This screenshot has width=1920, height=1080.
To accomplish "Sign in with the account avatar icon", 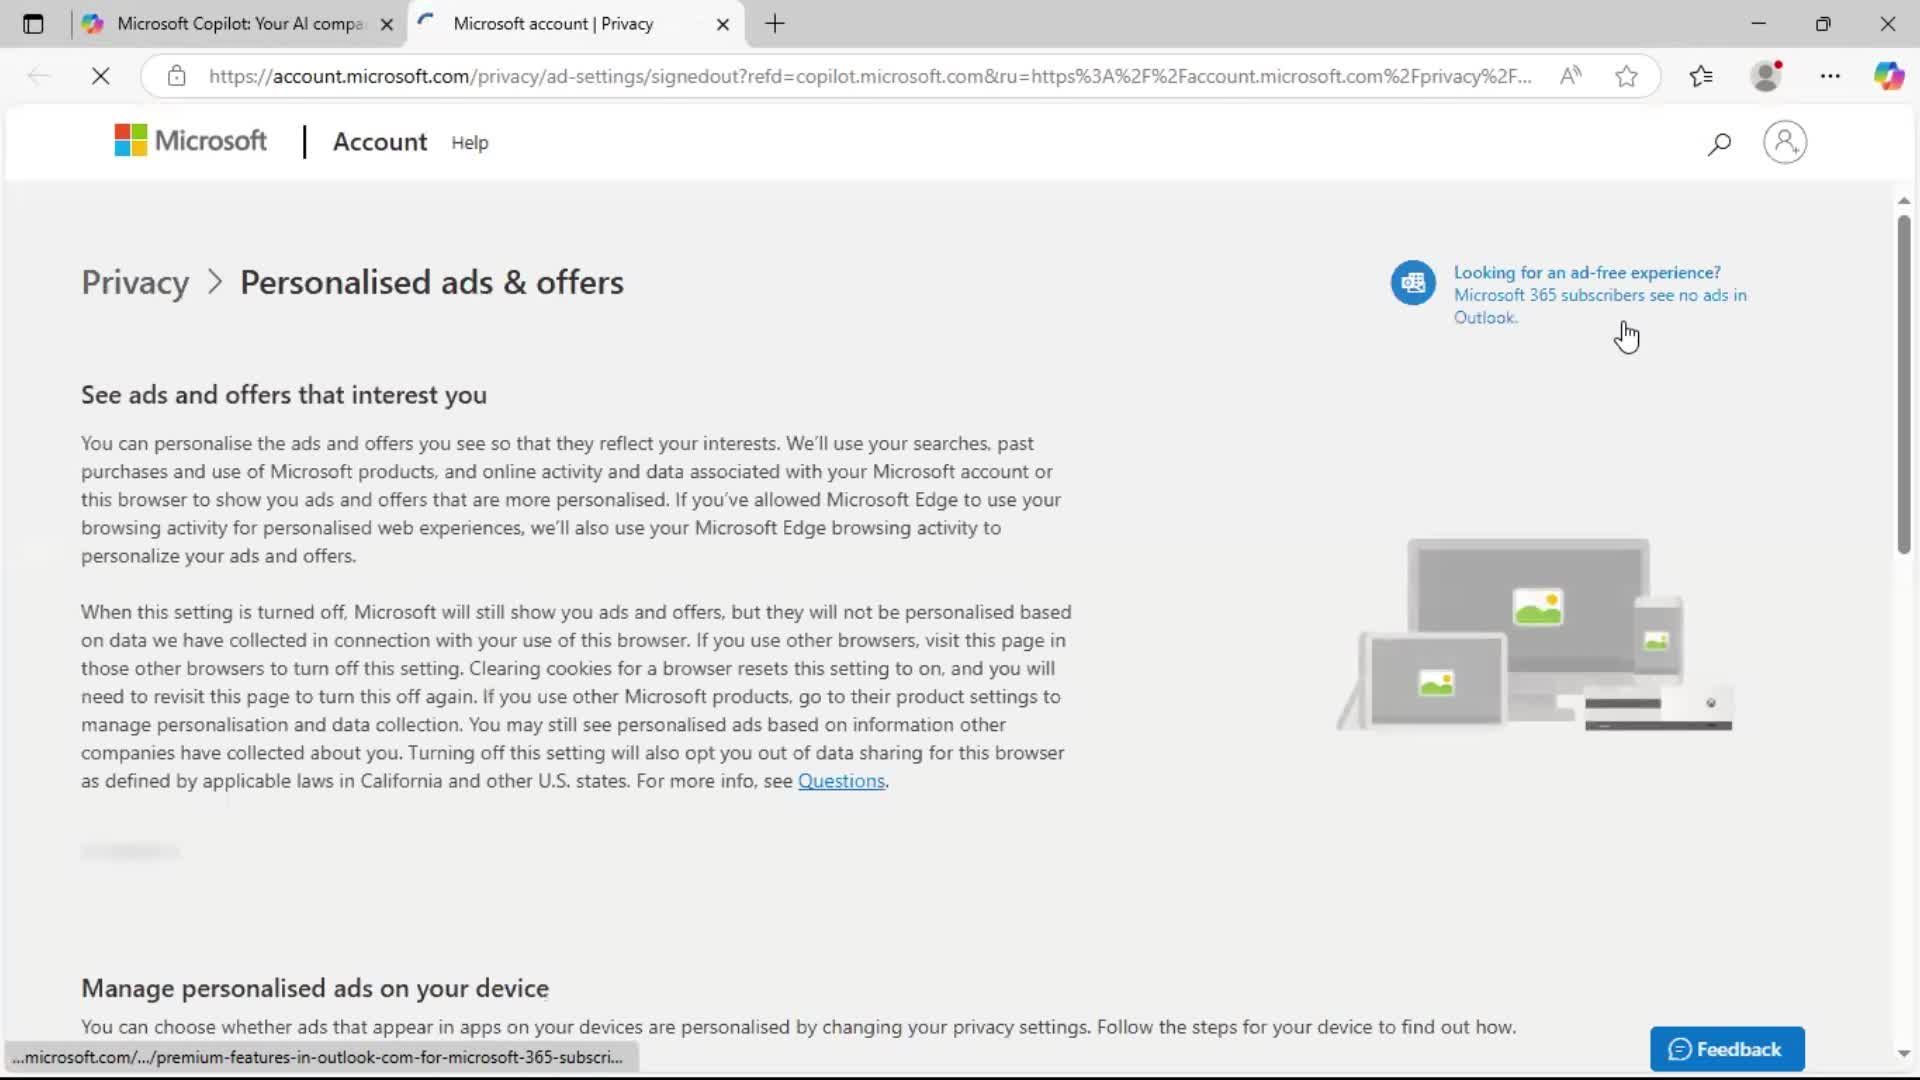I will 1785,142.
